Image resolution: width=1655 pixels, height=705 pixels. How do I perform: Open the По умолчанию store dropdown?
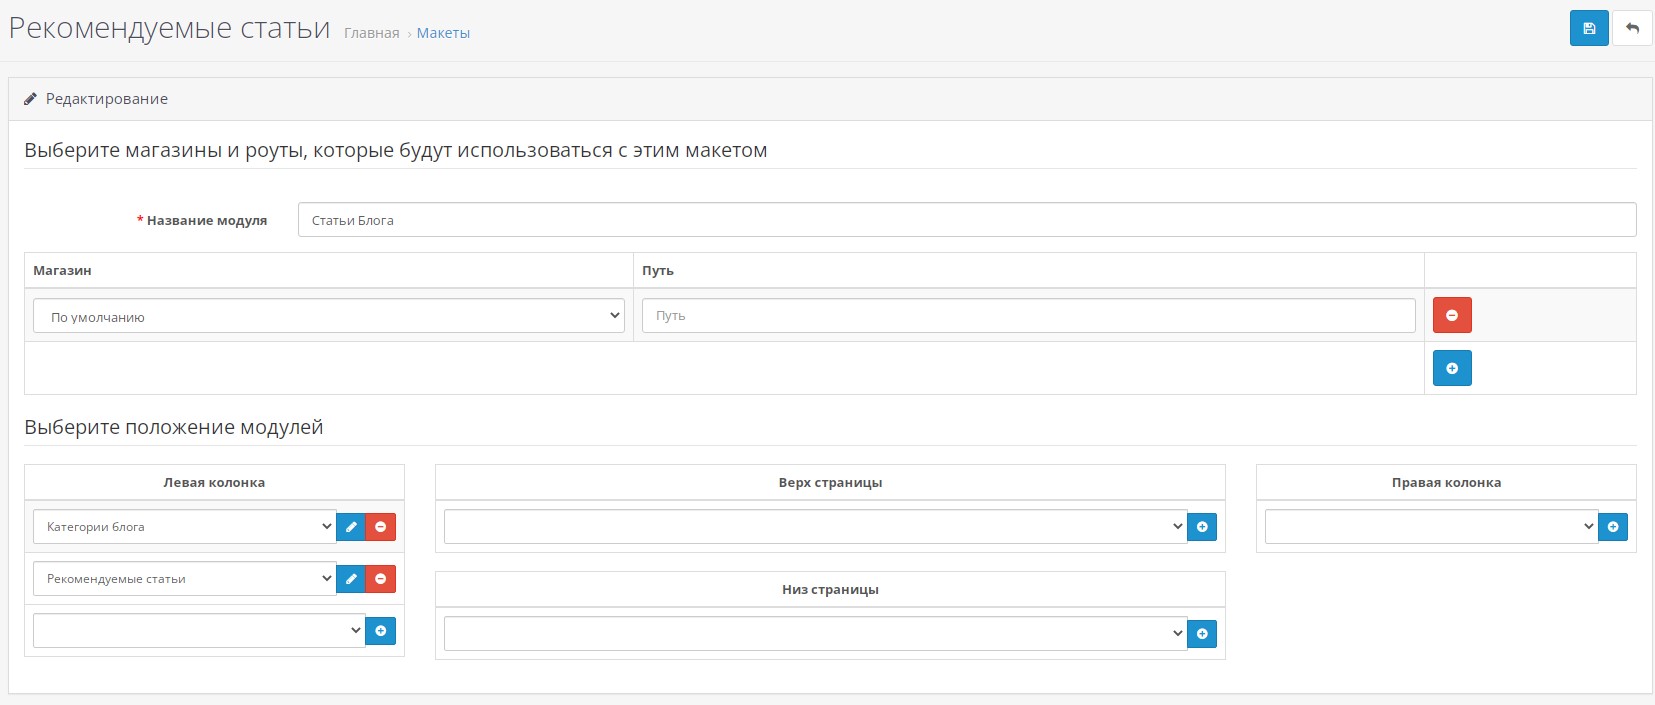(x=329, y=316)
